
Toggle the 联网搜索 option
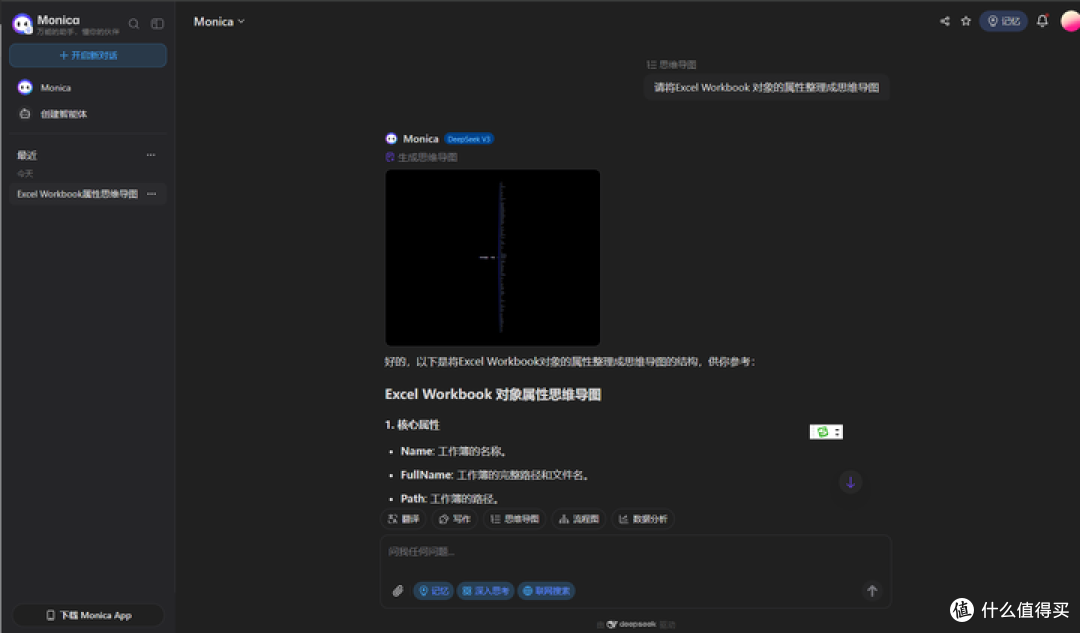pos(546,591)
